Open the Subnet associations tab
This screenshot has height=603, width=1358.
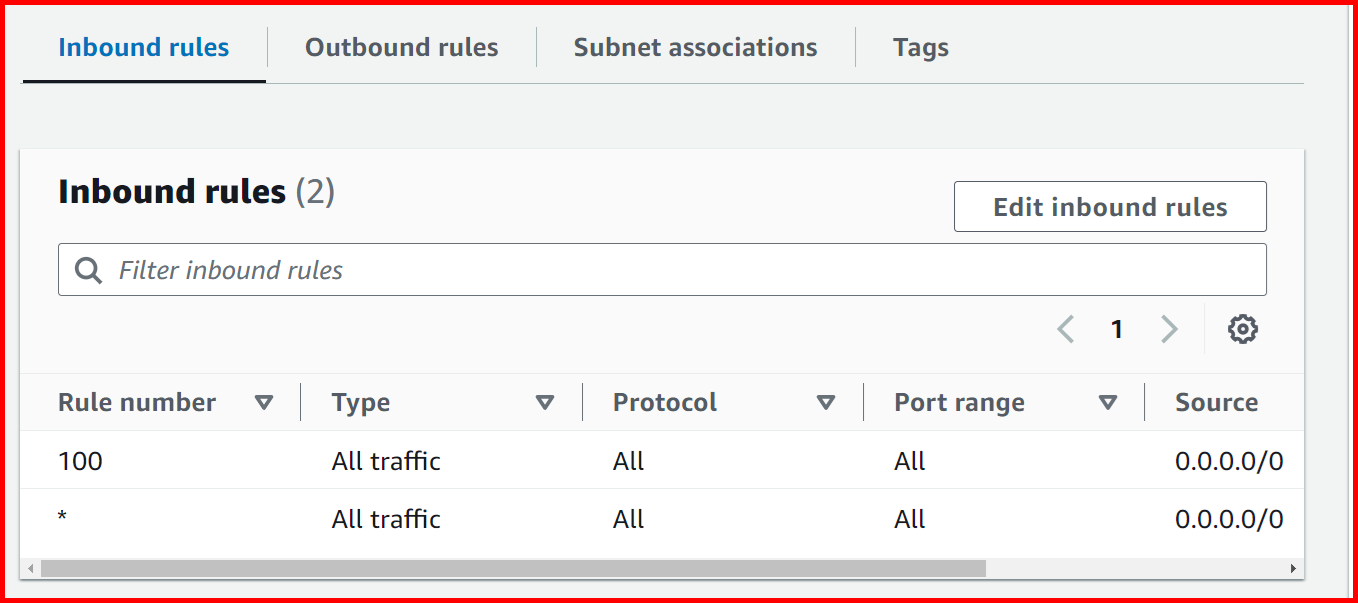click(x=694, y=47)
